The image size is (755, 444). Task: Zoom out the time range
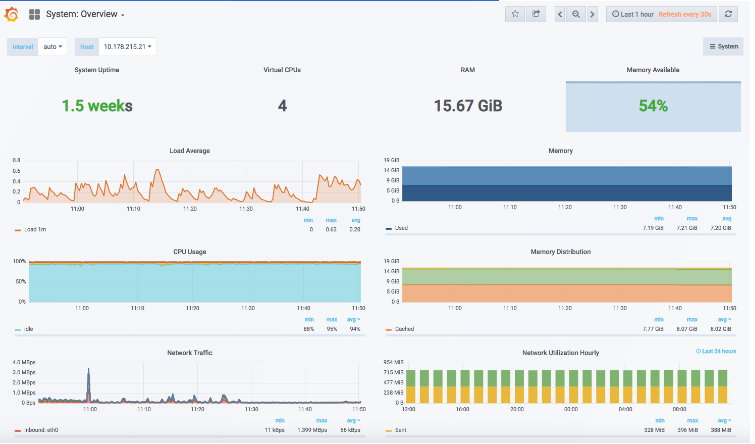tap(576, 14)
